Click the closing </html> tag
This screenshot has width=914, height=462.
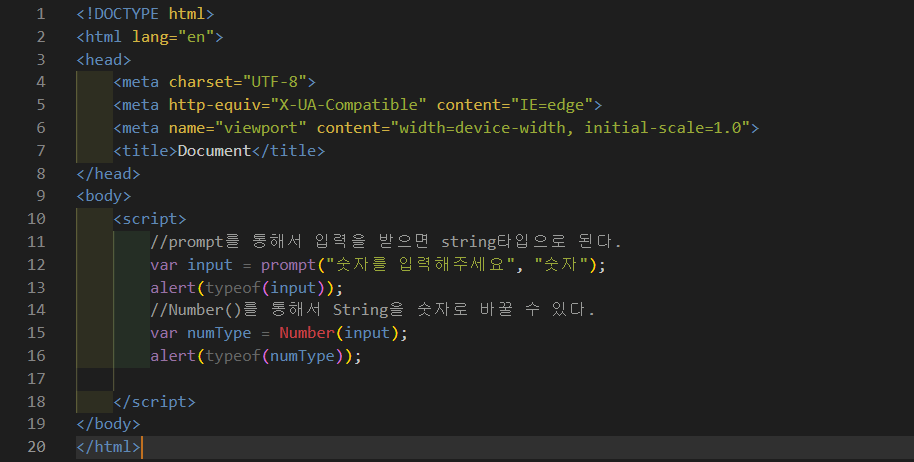pyautogui.click(x=108, y=447)
